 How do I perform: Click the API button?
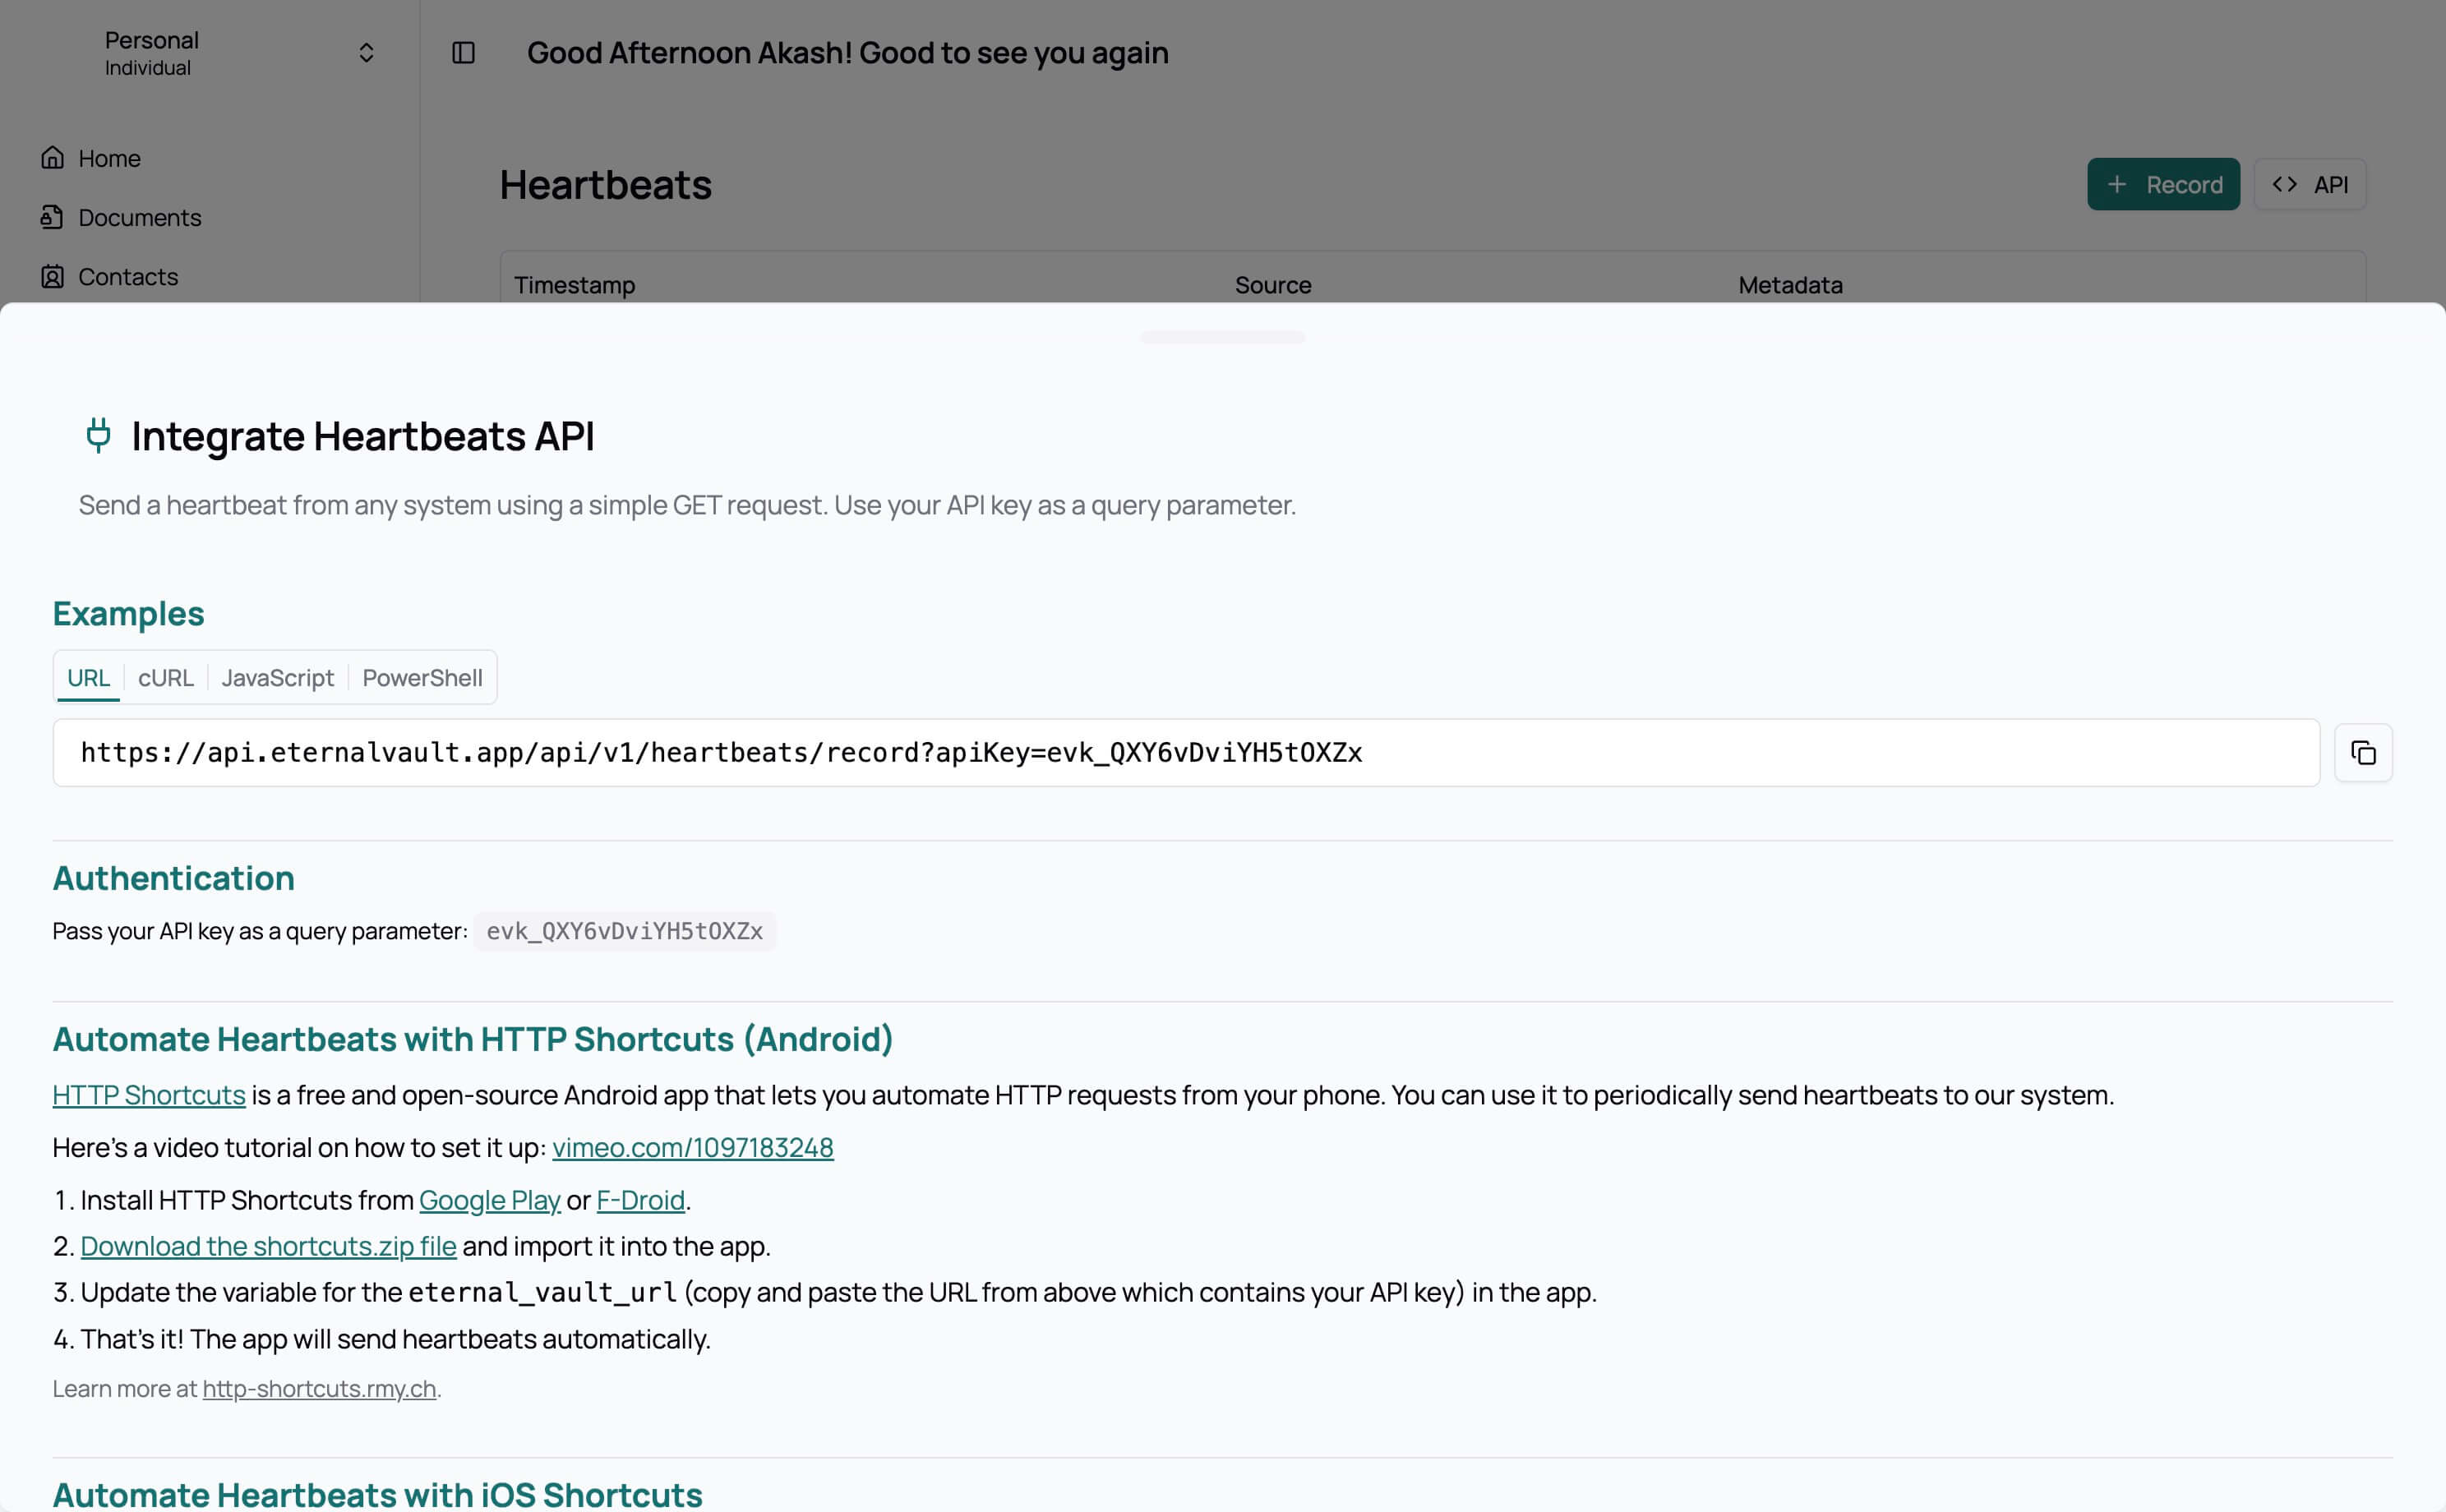(2310, 184)
